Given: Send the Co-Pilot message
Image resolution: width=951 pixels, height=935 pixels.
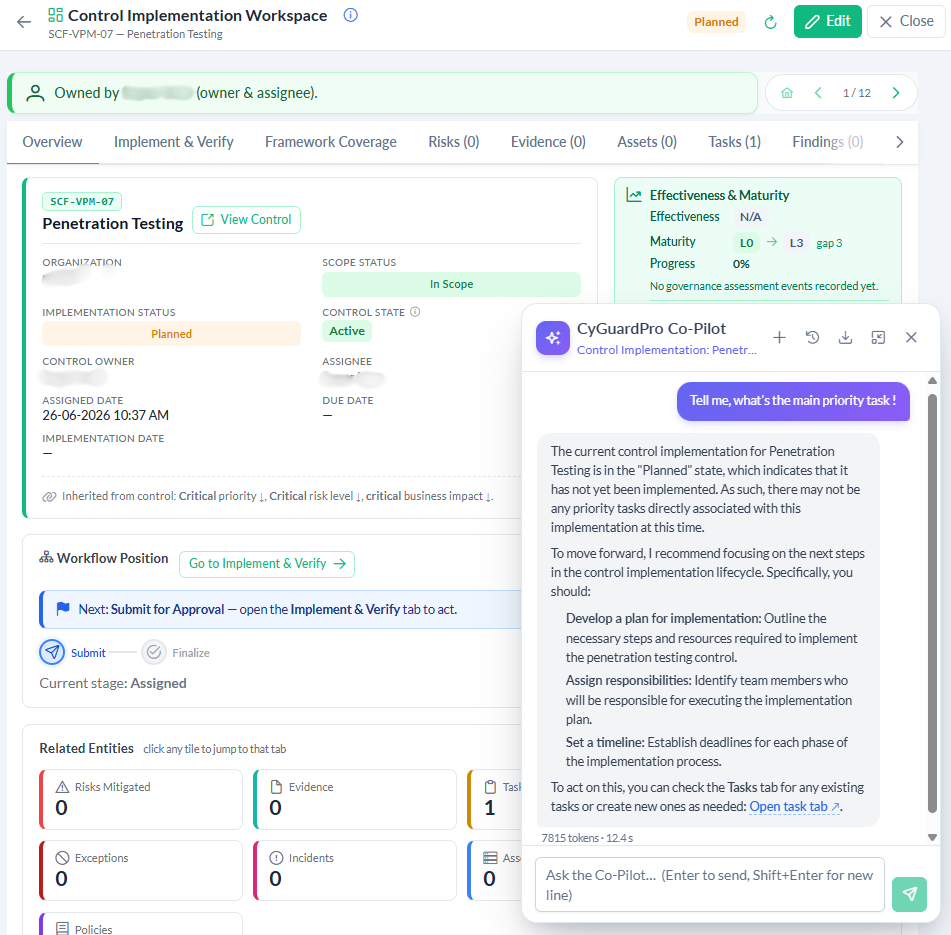Looking at the screenshot, I should click(909, 894).
